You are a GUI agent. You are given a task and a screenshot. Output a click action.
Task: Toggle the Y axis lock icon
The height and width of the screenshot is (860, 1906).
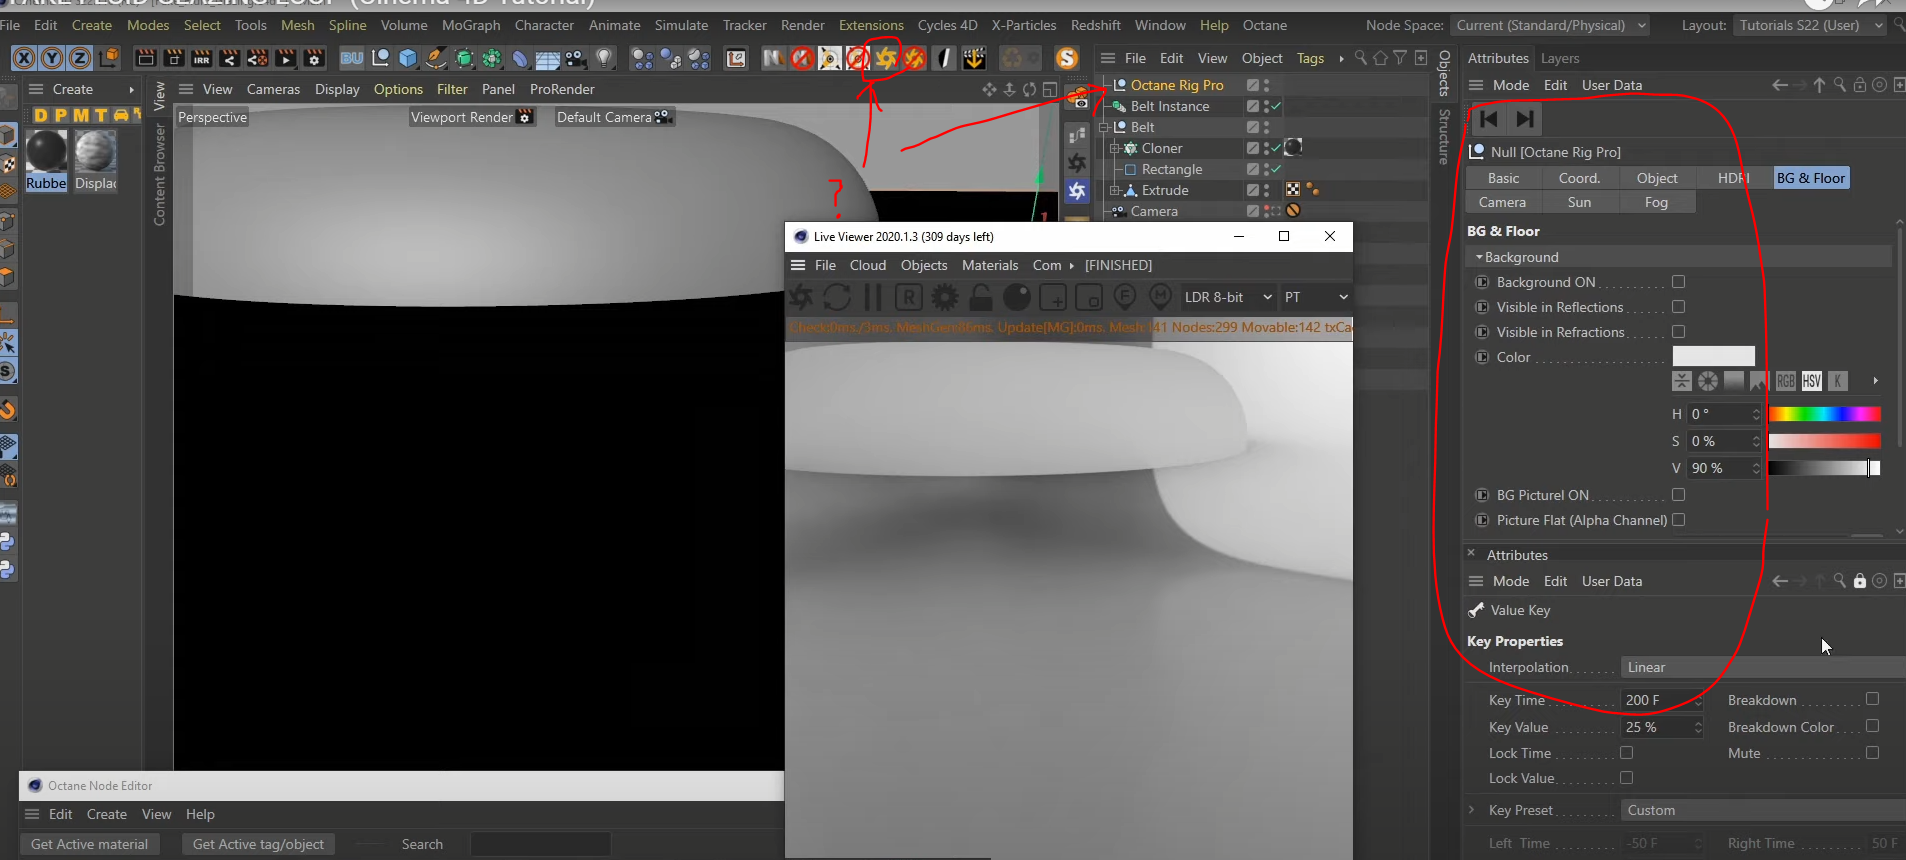pos(52,59)
